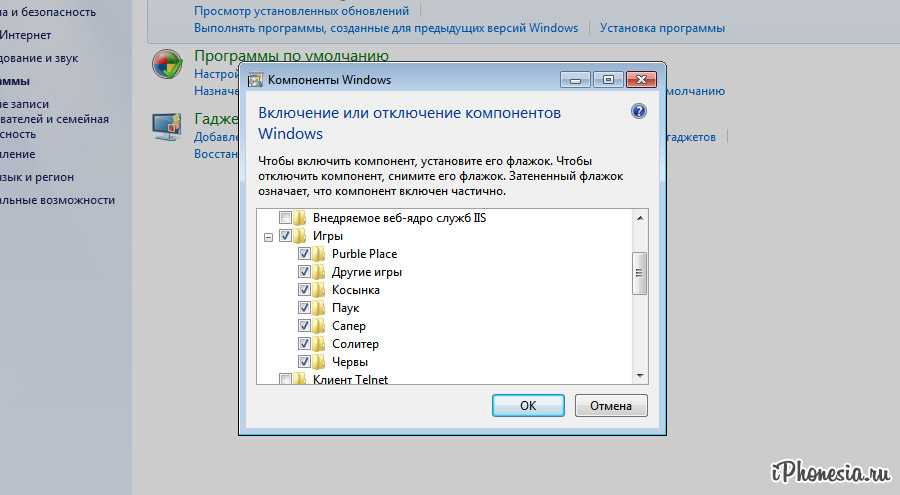Click the Purble Place folder icon
The width and height of the screenshot is (900, 495).
[319, 253]
